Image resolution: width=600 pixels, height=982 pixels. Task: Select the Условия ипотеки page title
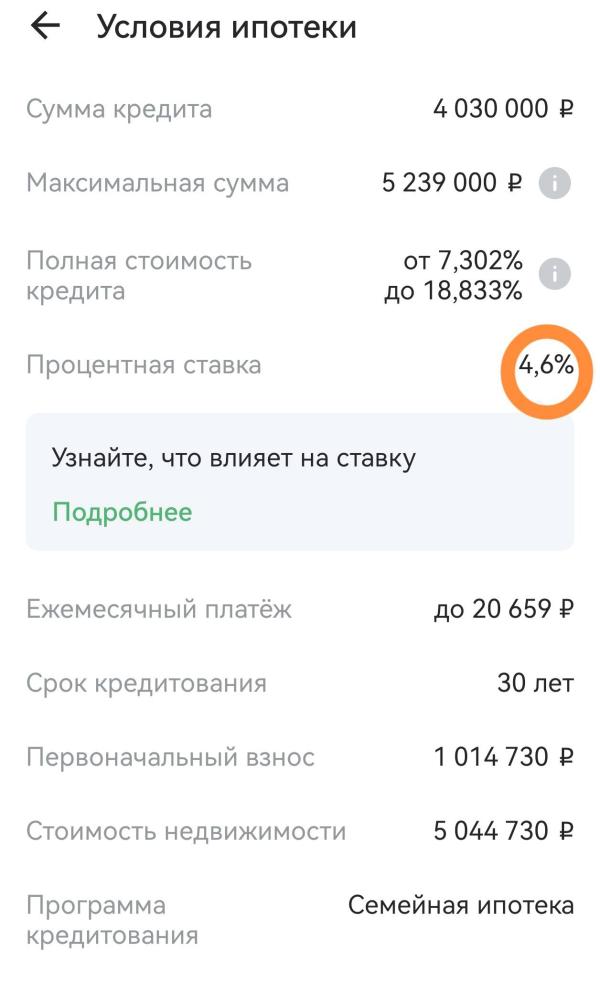[226, 28]
